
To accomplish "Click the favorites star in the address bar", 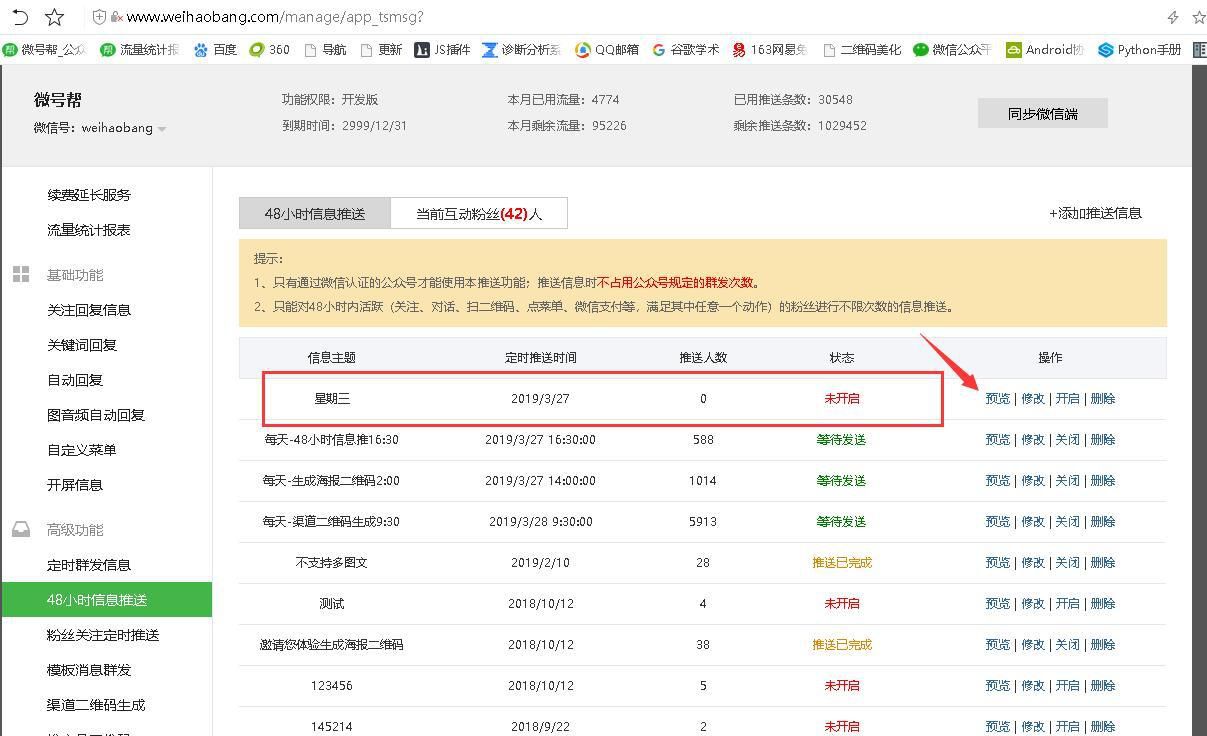I will (54, 16).
